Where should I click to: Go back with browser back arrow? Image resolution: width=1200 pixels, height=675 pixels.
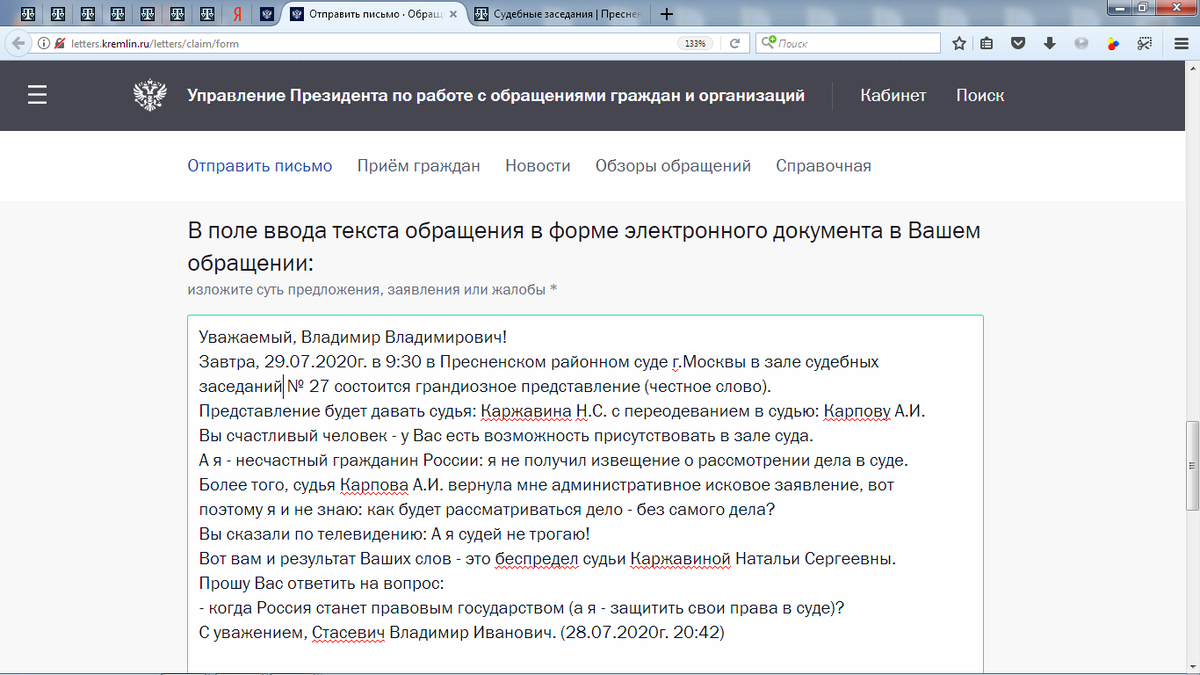16,43
